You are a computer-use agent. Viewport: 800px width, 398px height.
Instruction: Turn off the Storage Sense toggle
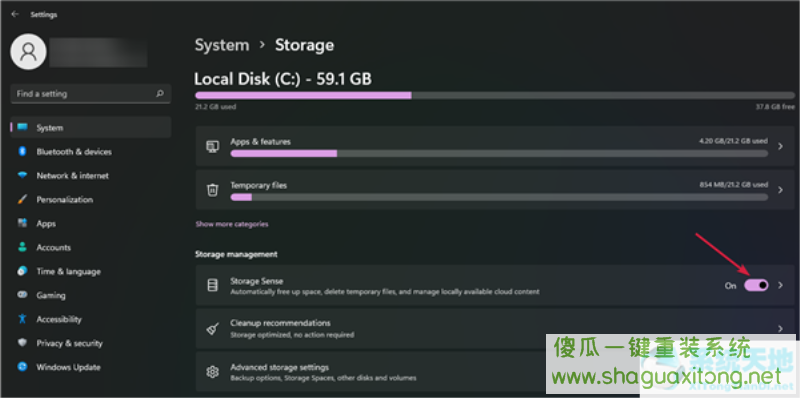[x=756, y=285]
